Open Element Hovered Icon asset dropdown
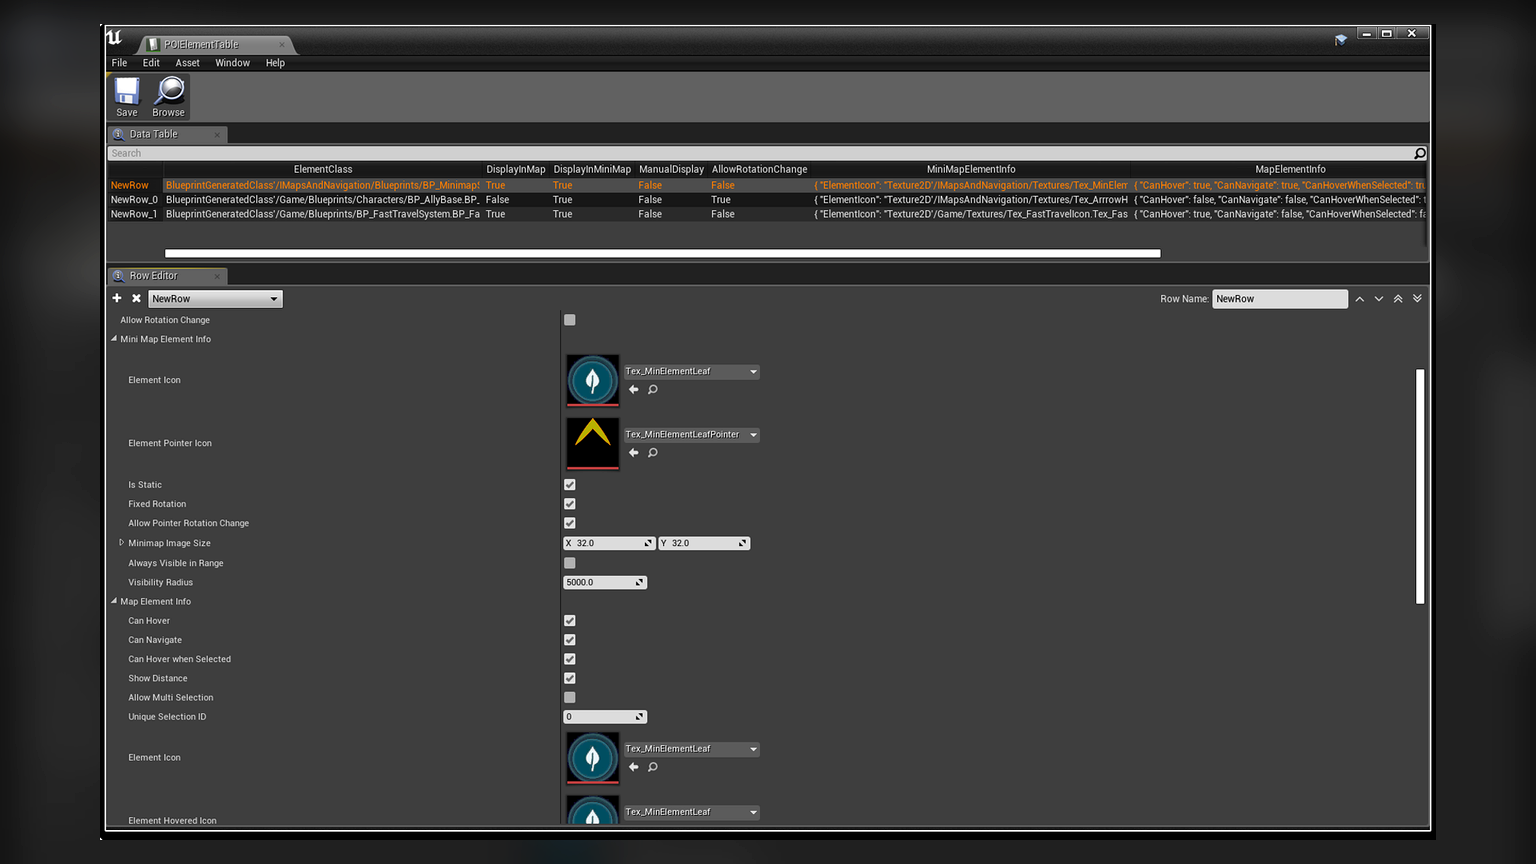The height and width of the screenshot is (864, 1536). point(691,812)
